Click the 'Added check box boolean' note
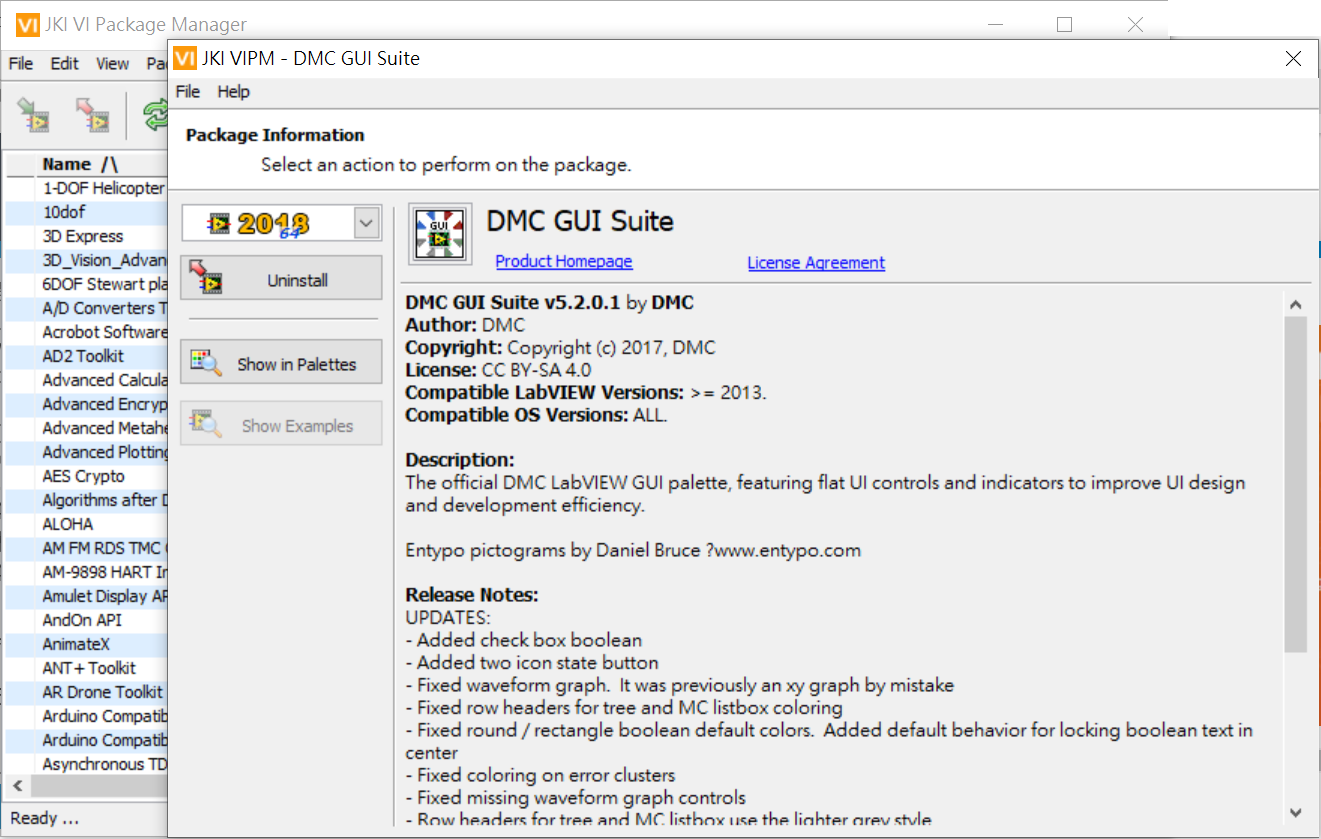This screenshot has width=1321, height=839. tap(524, 640)
